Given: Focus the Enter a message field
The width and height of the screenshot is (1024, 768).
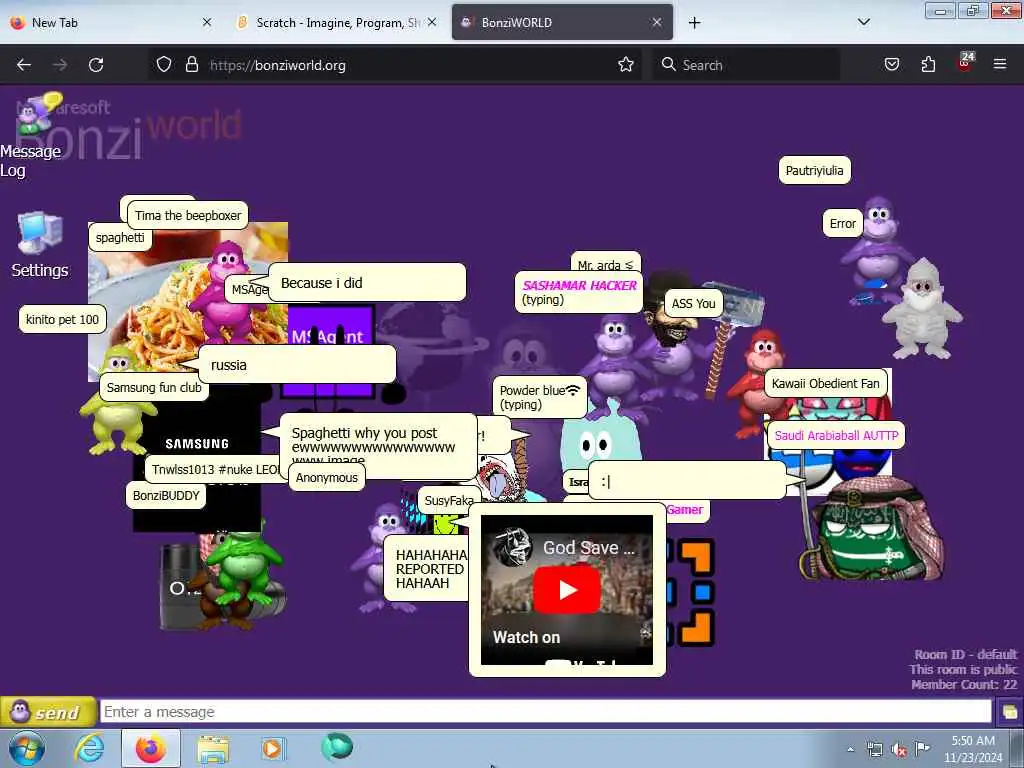Looking at the screenshot, I should coord(545,712).
